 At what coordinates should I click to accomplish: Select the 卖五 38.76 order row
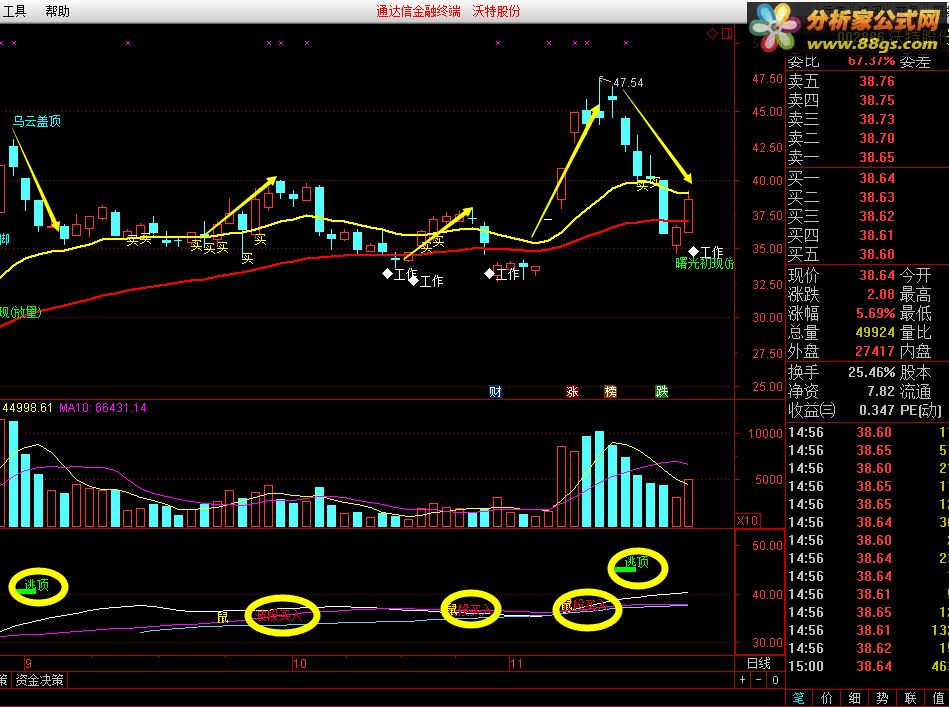click(x=867, y=81)
